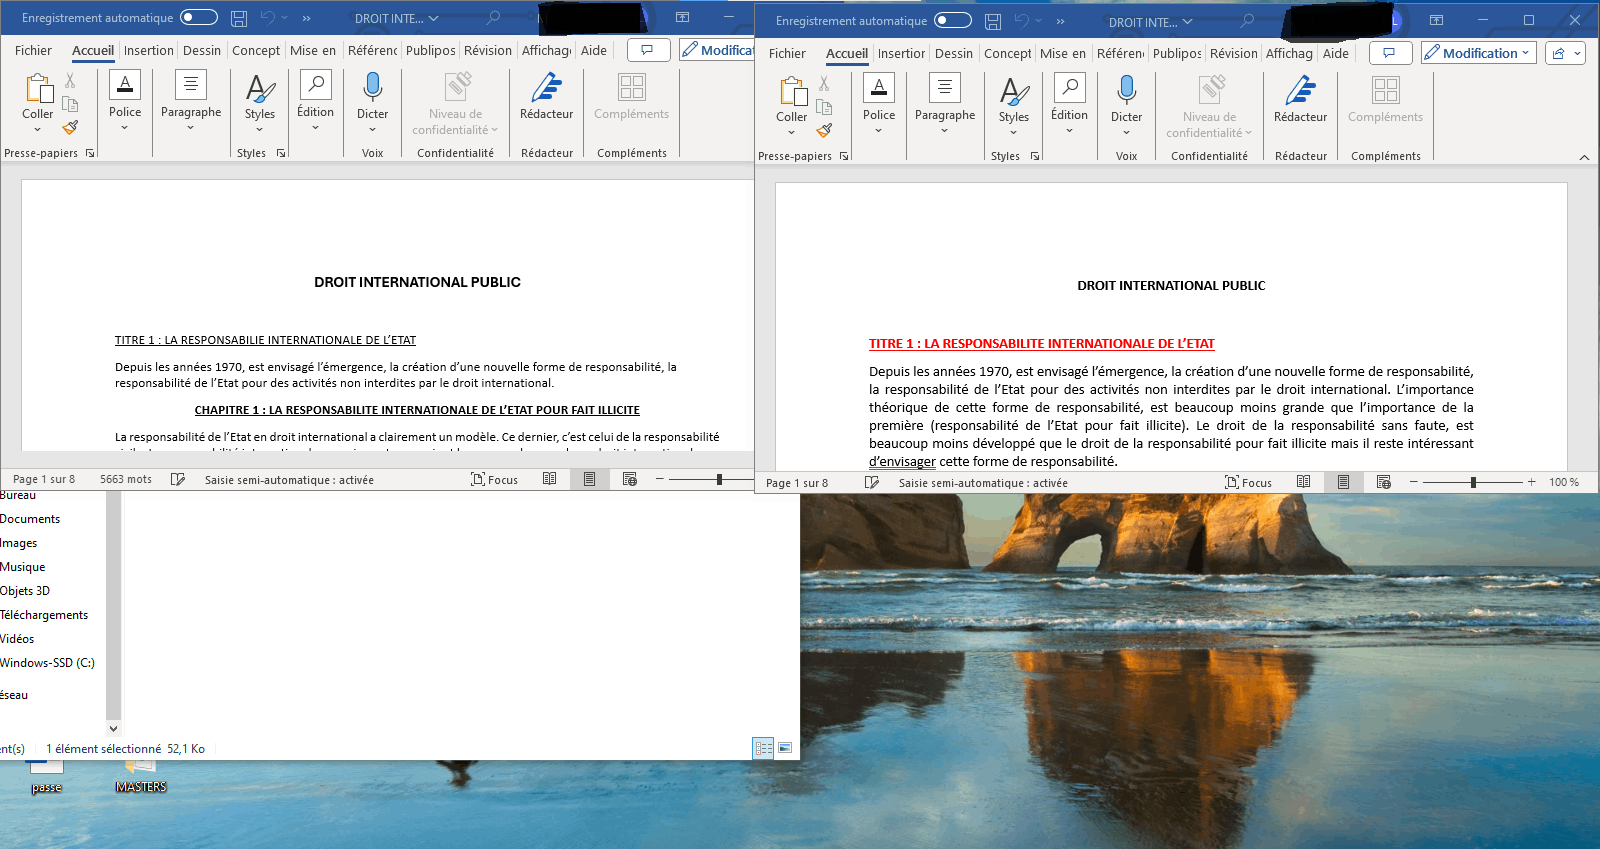Click comments button in right Word window
The image size is (1600, 849).
(x=1390, y=53)
